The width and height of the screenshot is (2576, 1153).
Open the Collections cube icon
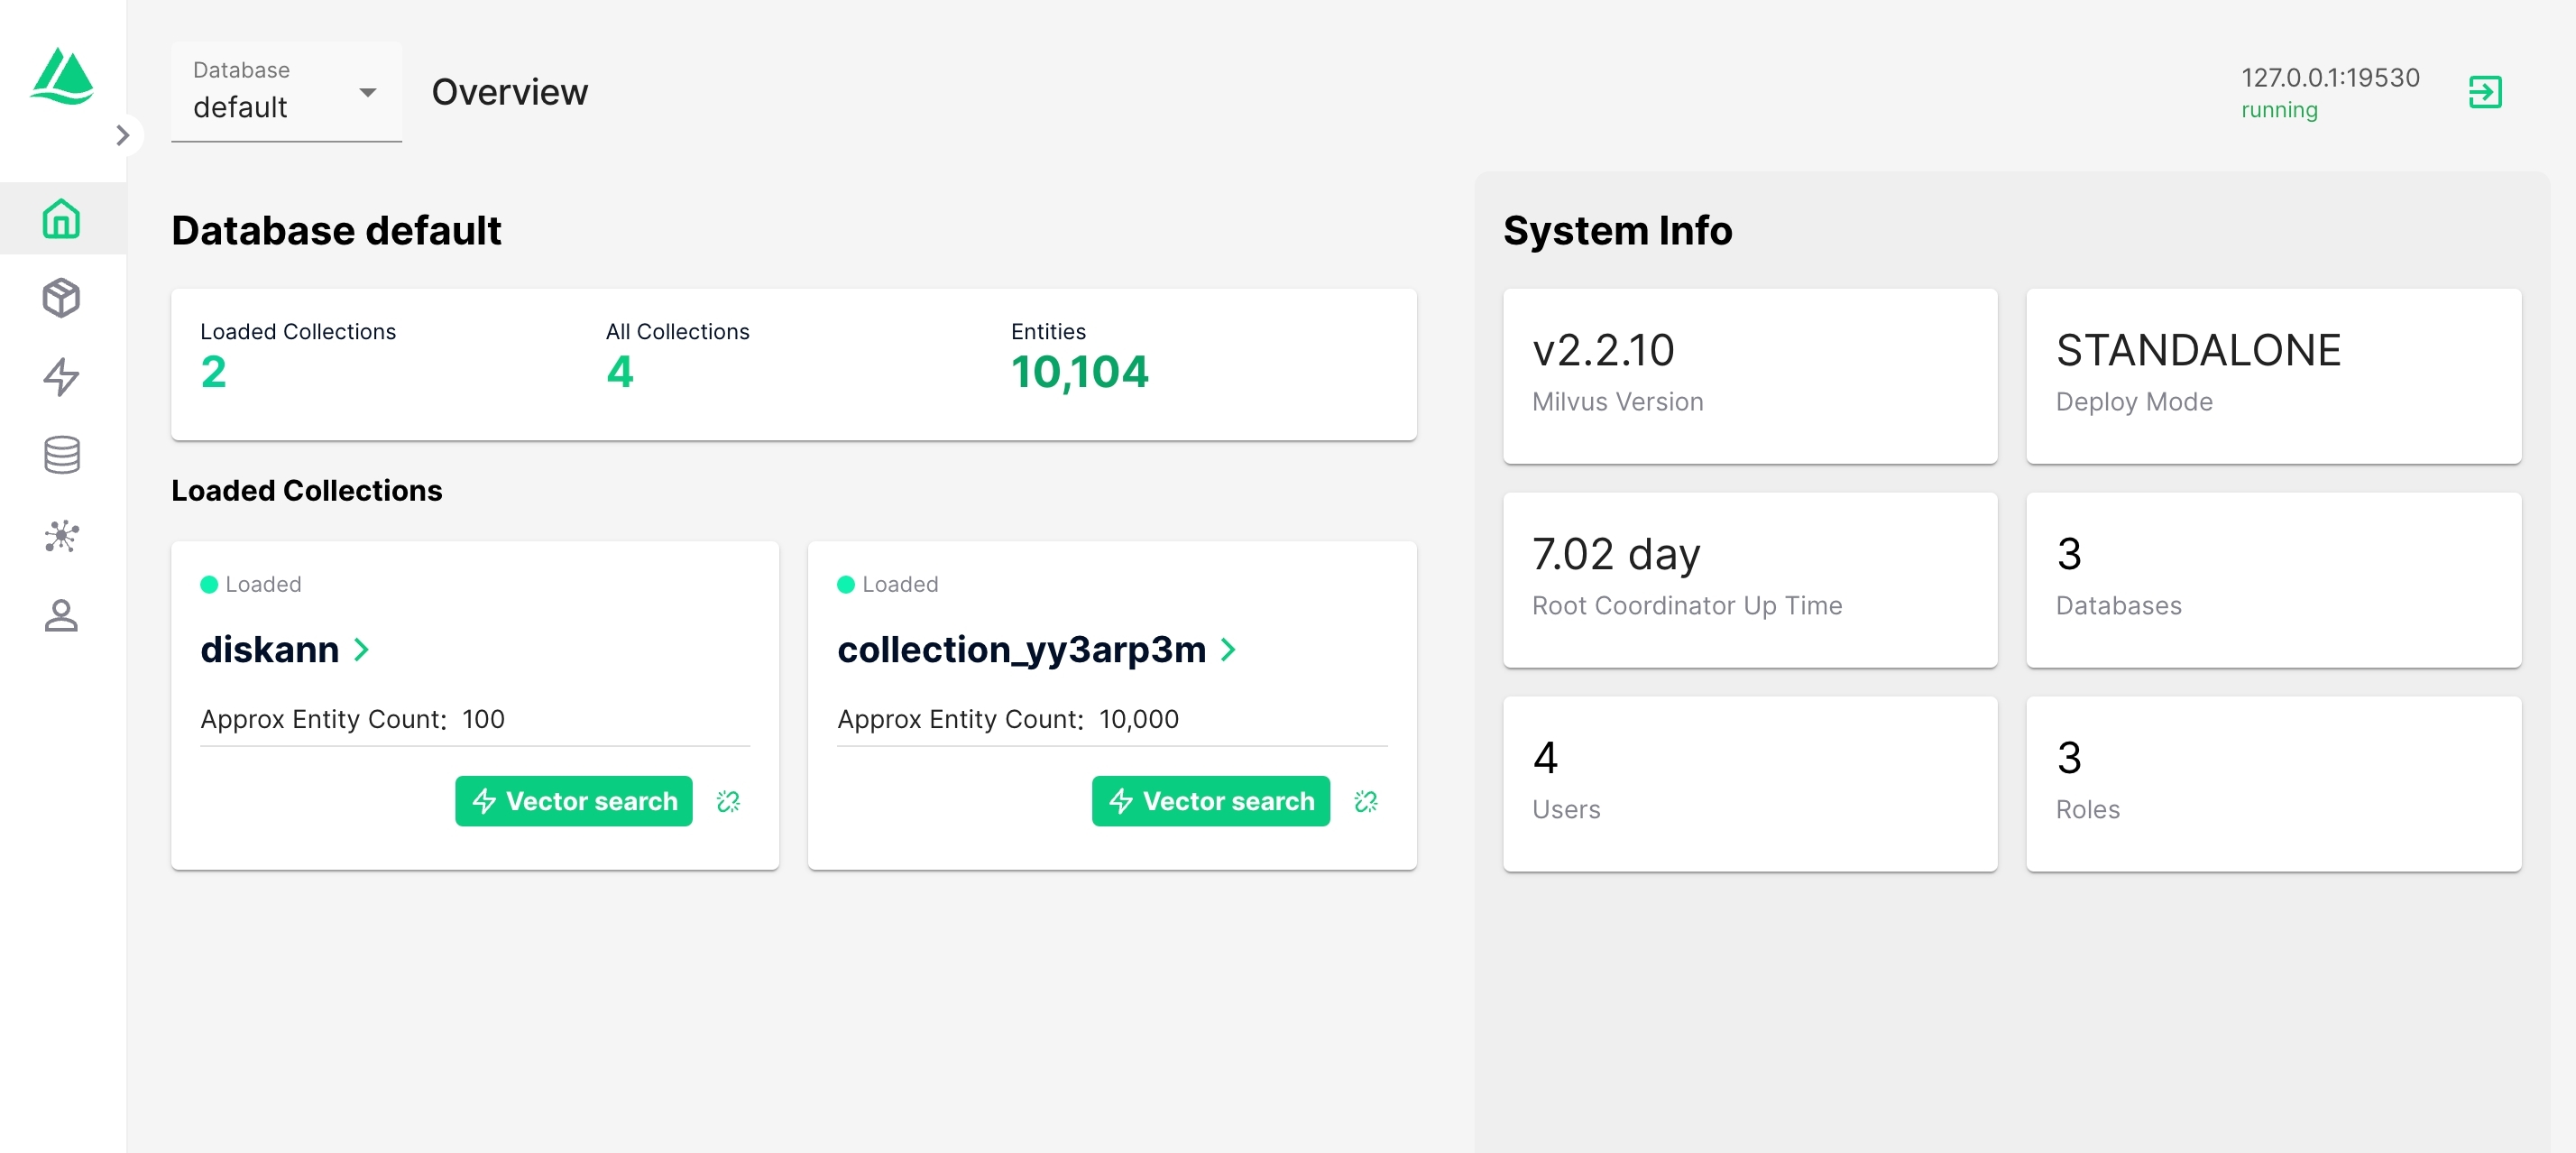[x=62, y=298]
